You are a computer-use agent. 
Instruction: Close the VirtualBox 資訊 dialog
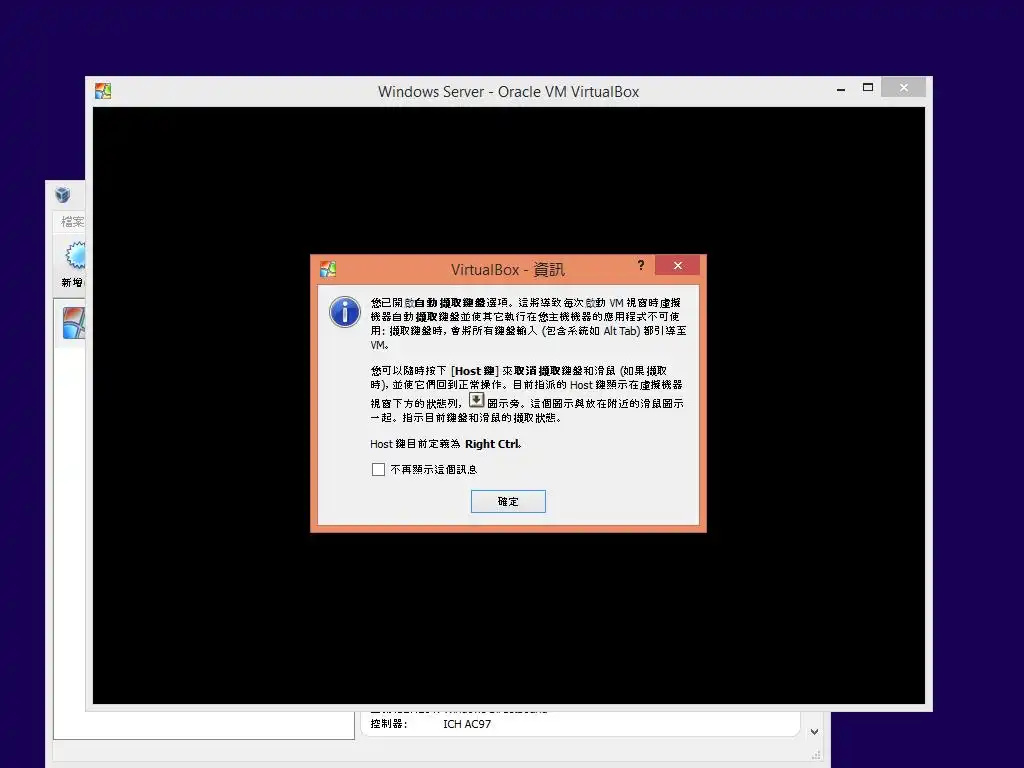[678, 265]
